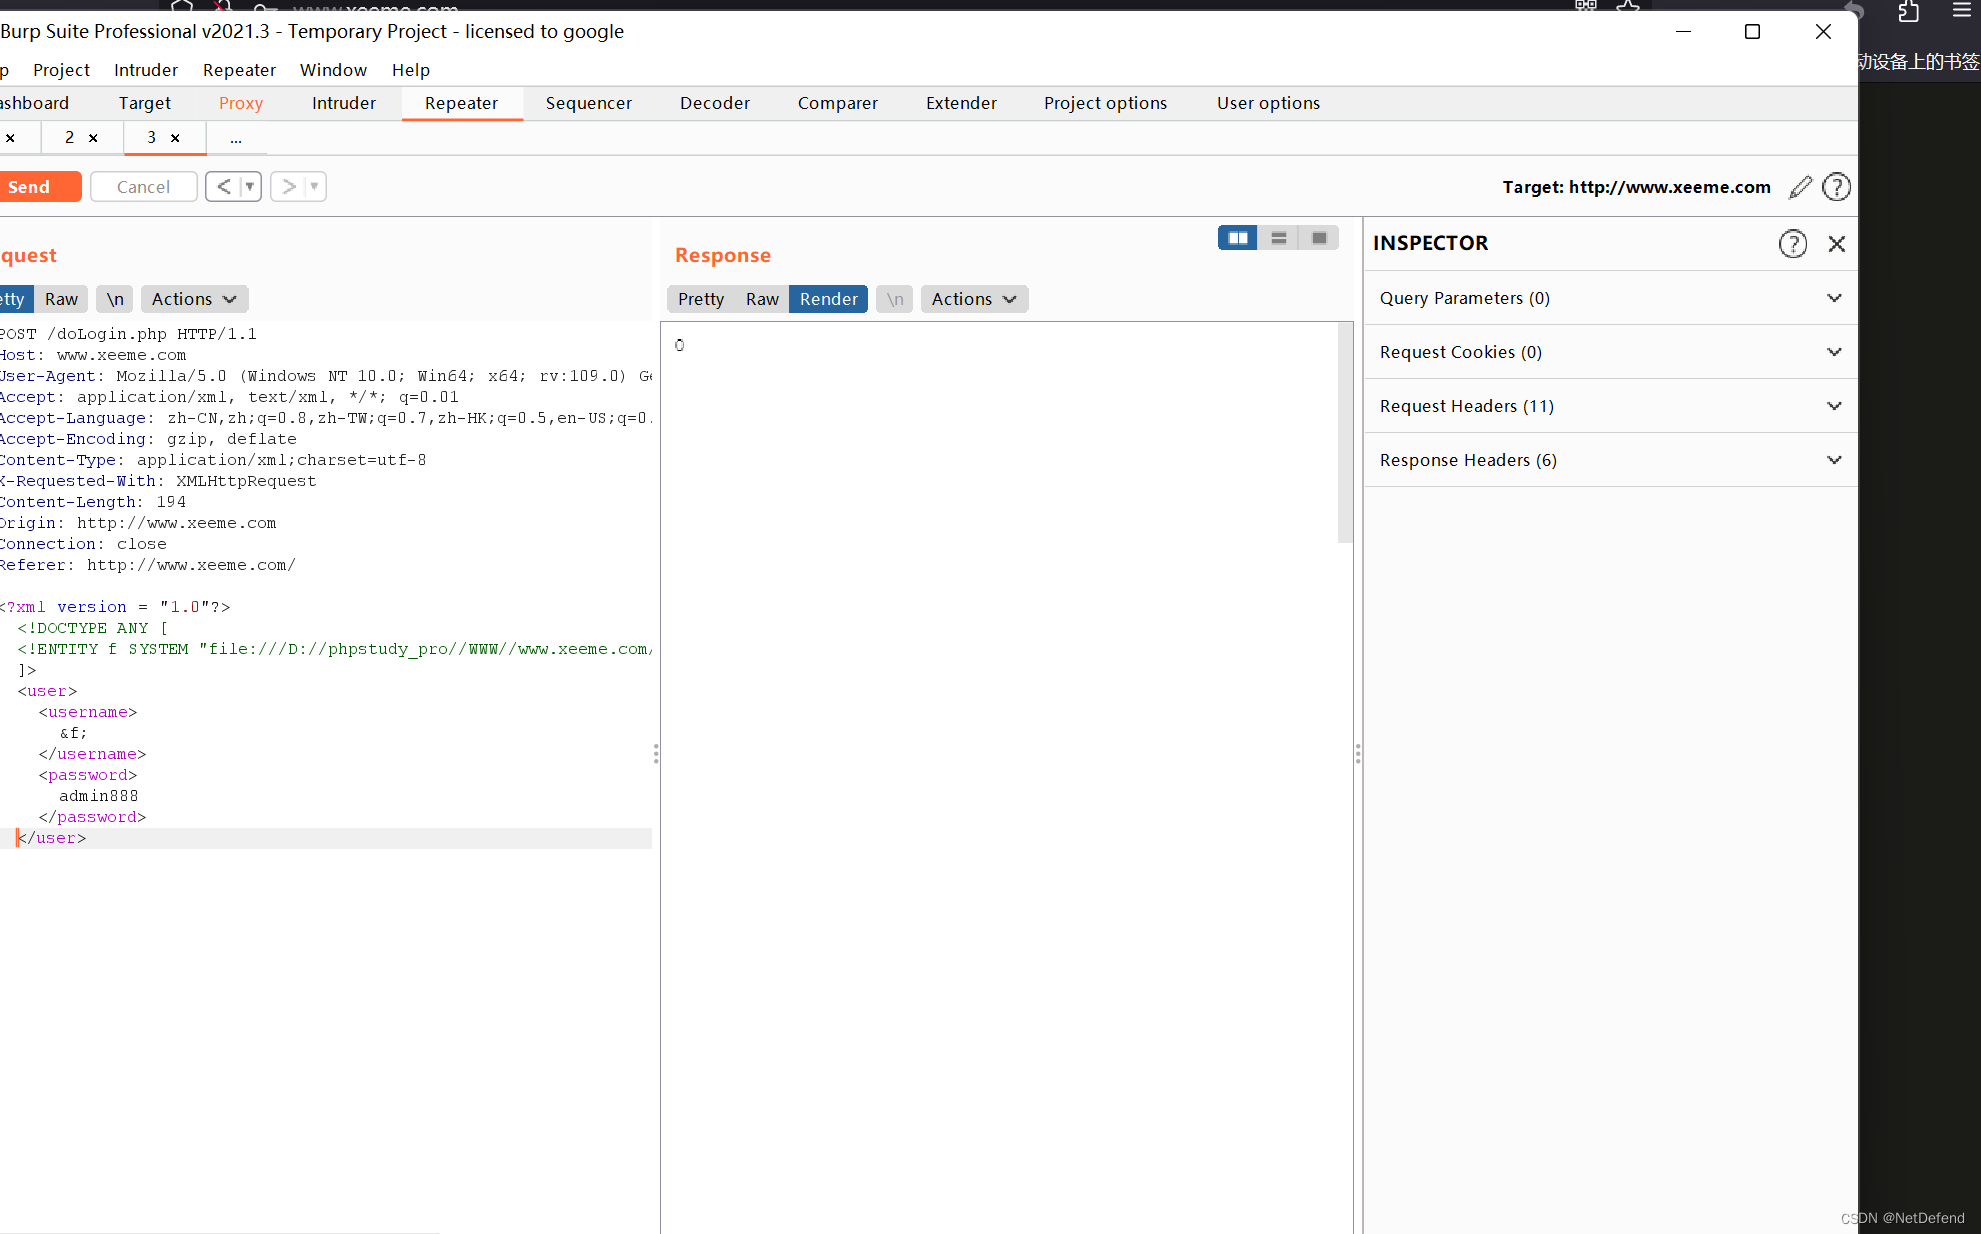The height and width of the screenshot is (1234, 1981).
Task: Open response Actions dropdown
Action: [x=974, y=299]
